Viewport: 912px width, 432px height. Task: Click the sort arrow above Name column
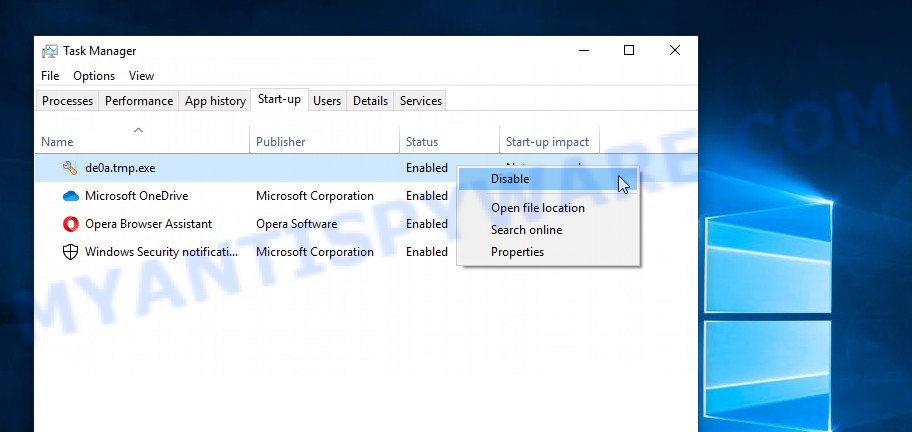(x=138, y=130)
